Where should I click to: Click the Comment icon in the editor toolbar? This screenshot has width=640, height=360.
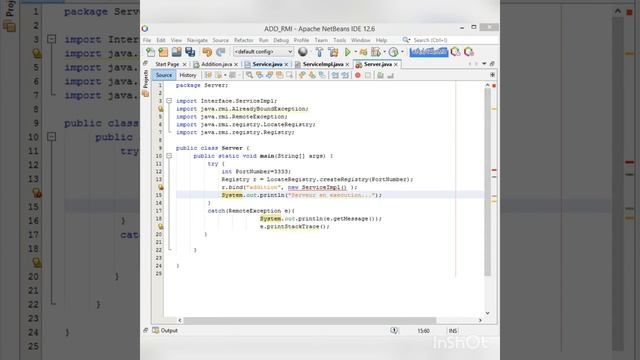(x=380, y=75)
